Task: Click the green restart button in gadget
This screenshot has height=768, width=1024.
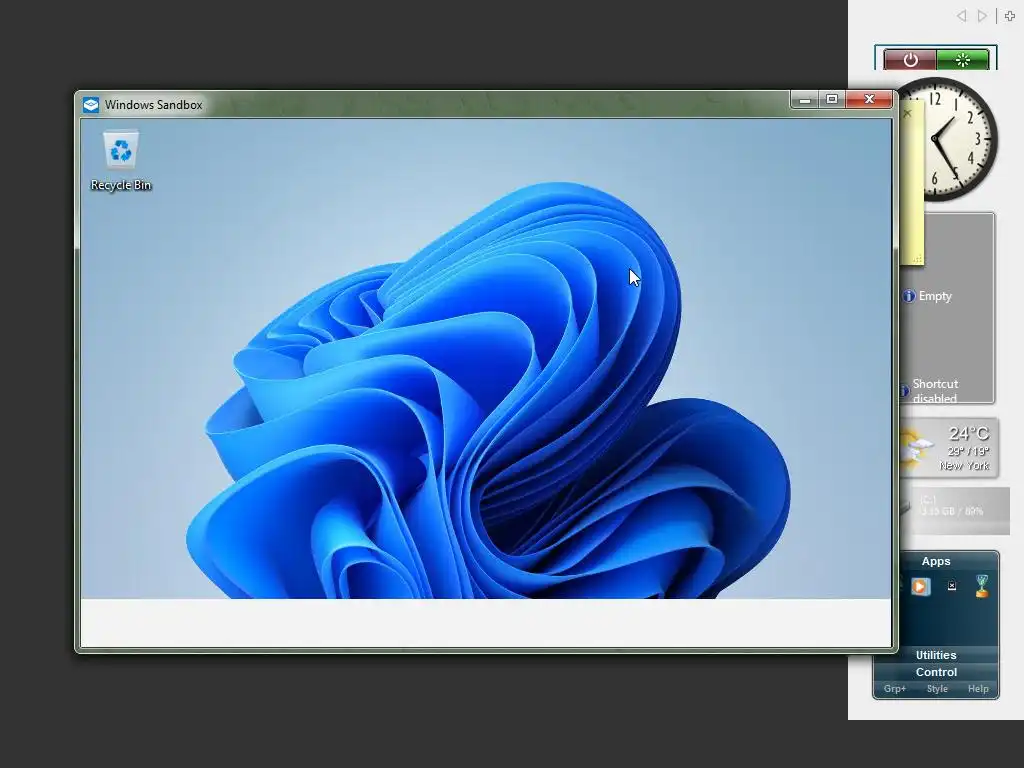Action: (x=963, y=59)
